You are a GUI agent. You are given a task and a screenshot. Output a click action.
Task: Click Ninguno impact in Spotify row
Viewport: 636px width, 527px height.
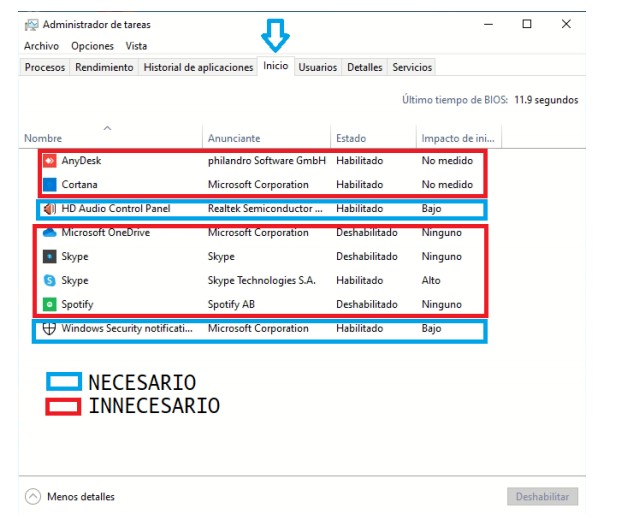pos(442,305)
